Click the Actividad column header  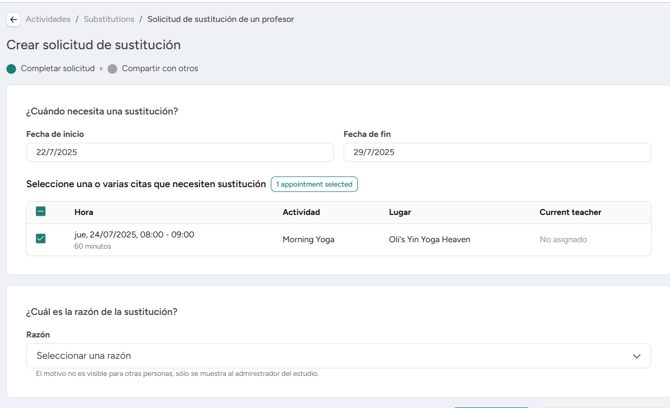[x=301, y=212]
